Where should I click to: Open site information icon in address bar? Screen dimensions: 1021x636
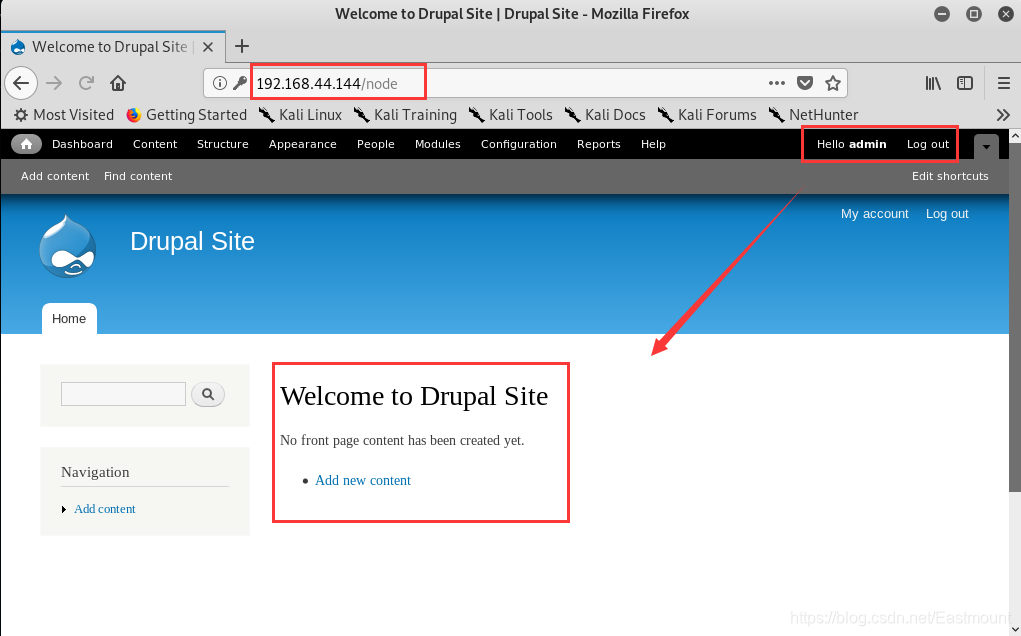220,83
